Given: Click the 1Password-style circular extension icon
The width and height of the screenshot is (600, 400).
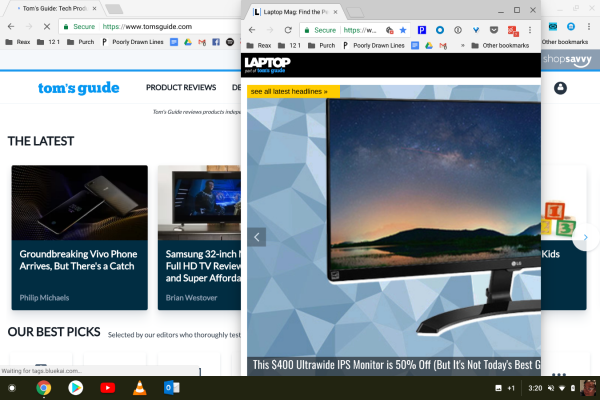Looking at the screenshot, I should (458, 30).
